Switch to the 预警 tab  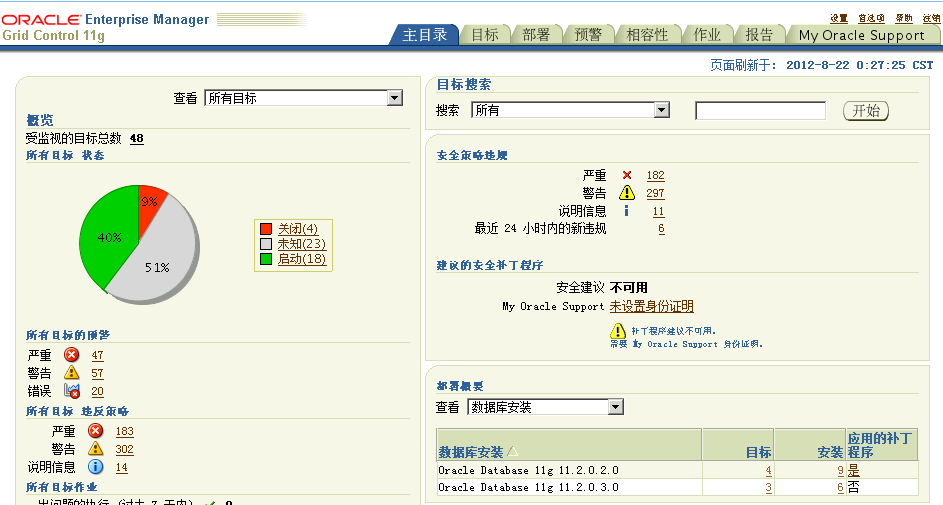pyautogui.click(x=588, y=35)
